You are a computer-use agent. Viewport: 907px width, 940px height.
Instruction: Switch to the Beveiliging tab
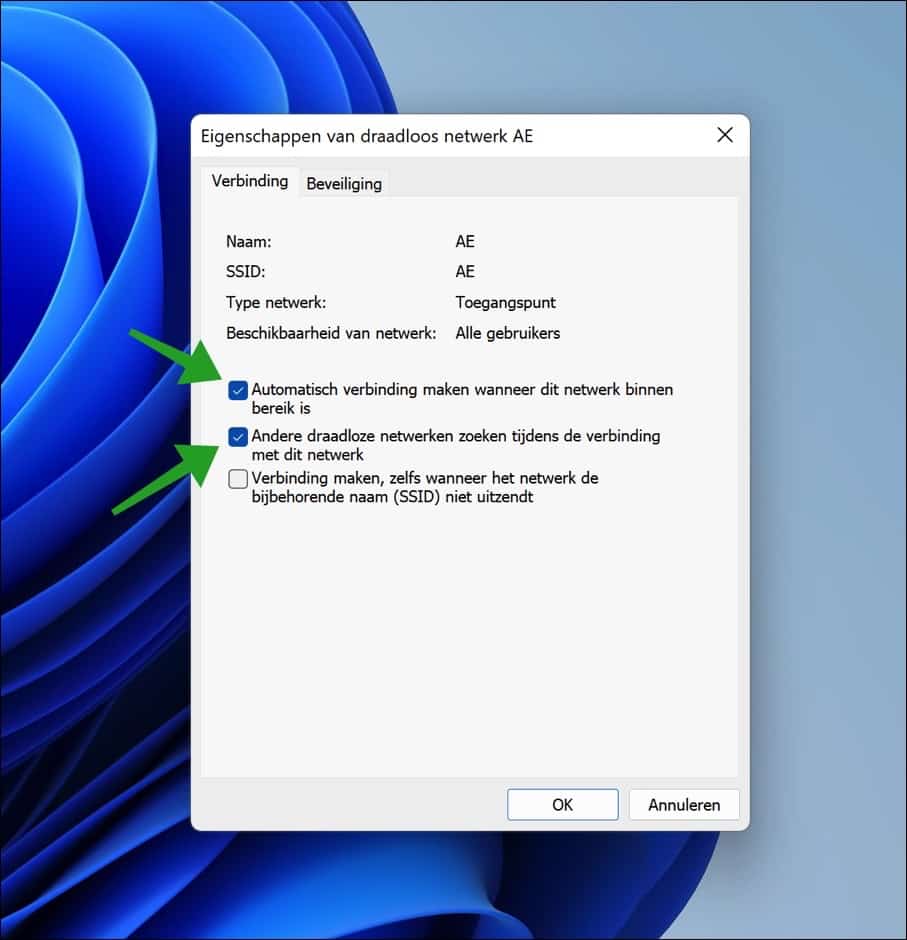pos(344,183)
